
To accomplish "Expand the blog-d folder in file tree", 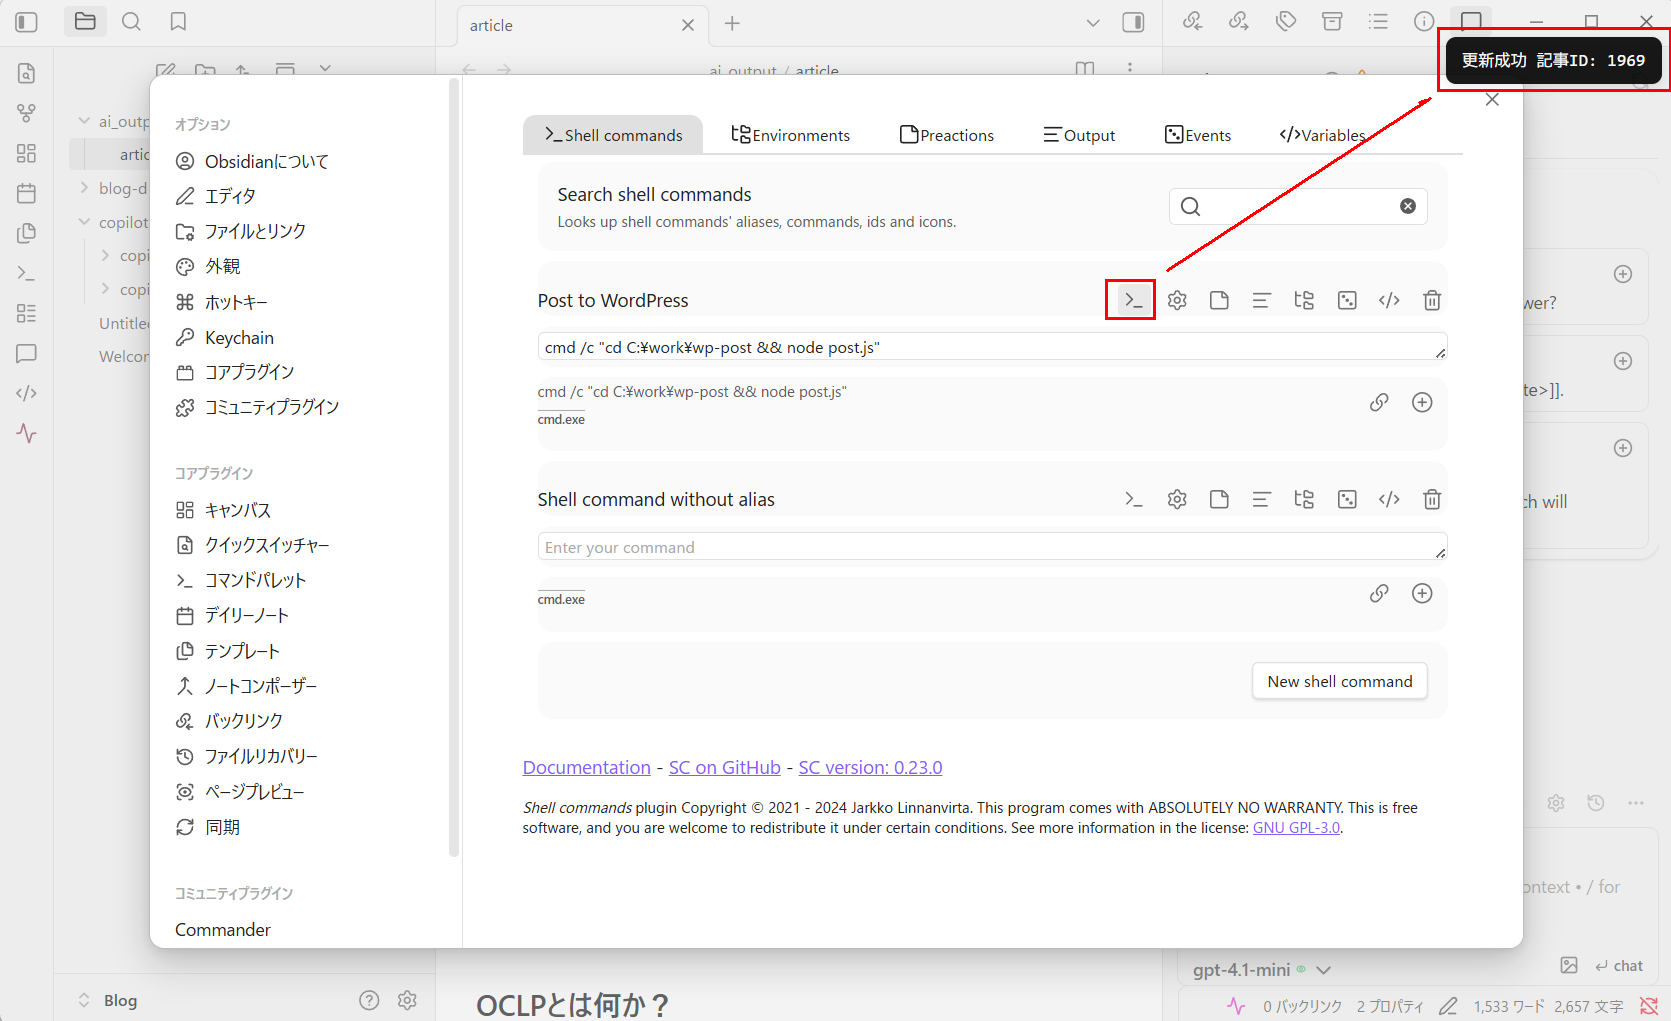I will [85, 188].
